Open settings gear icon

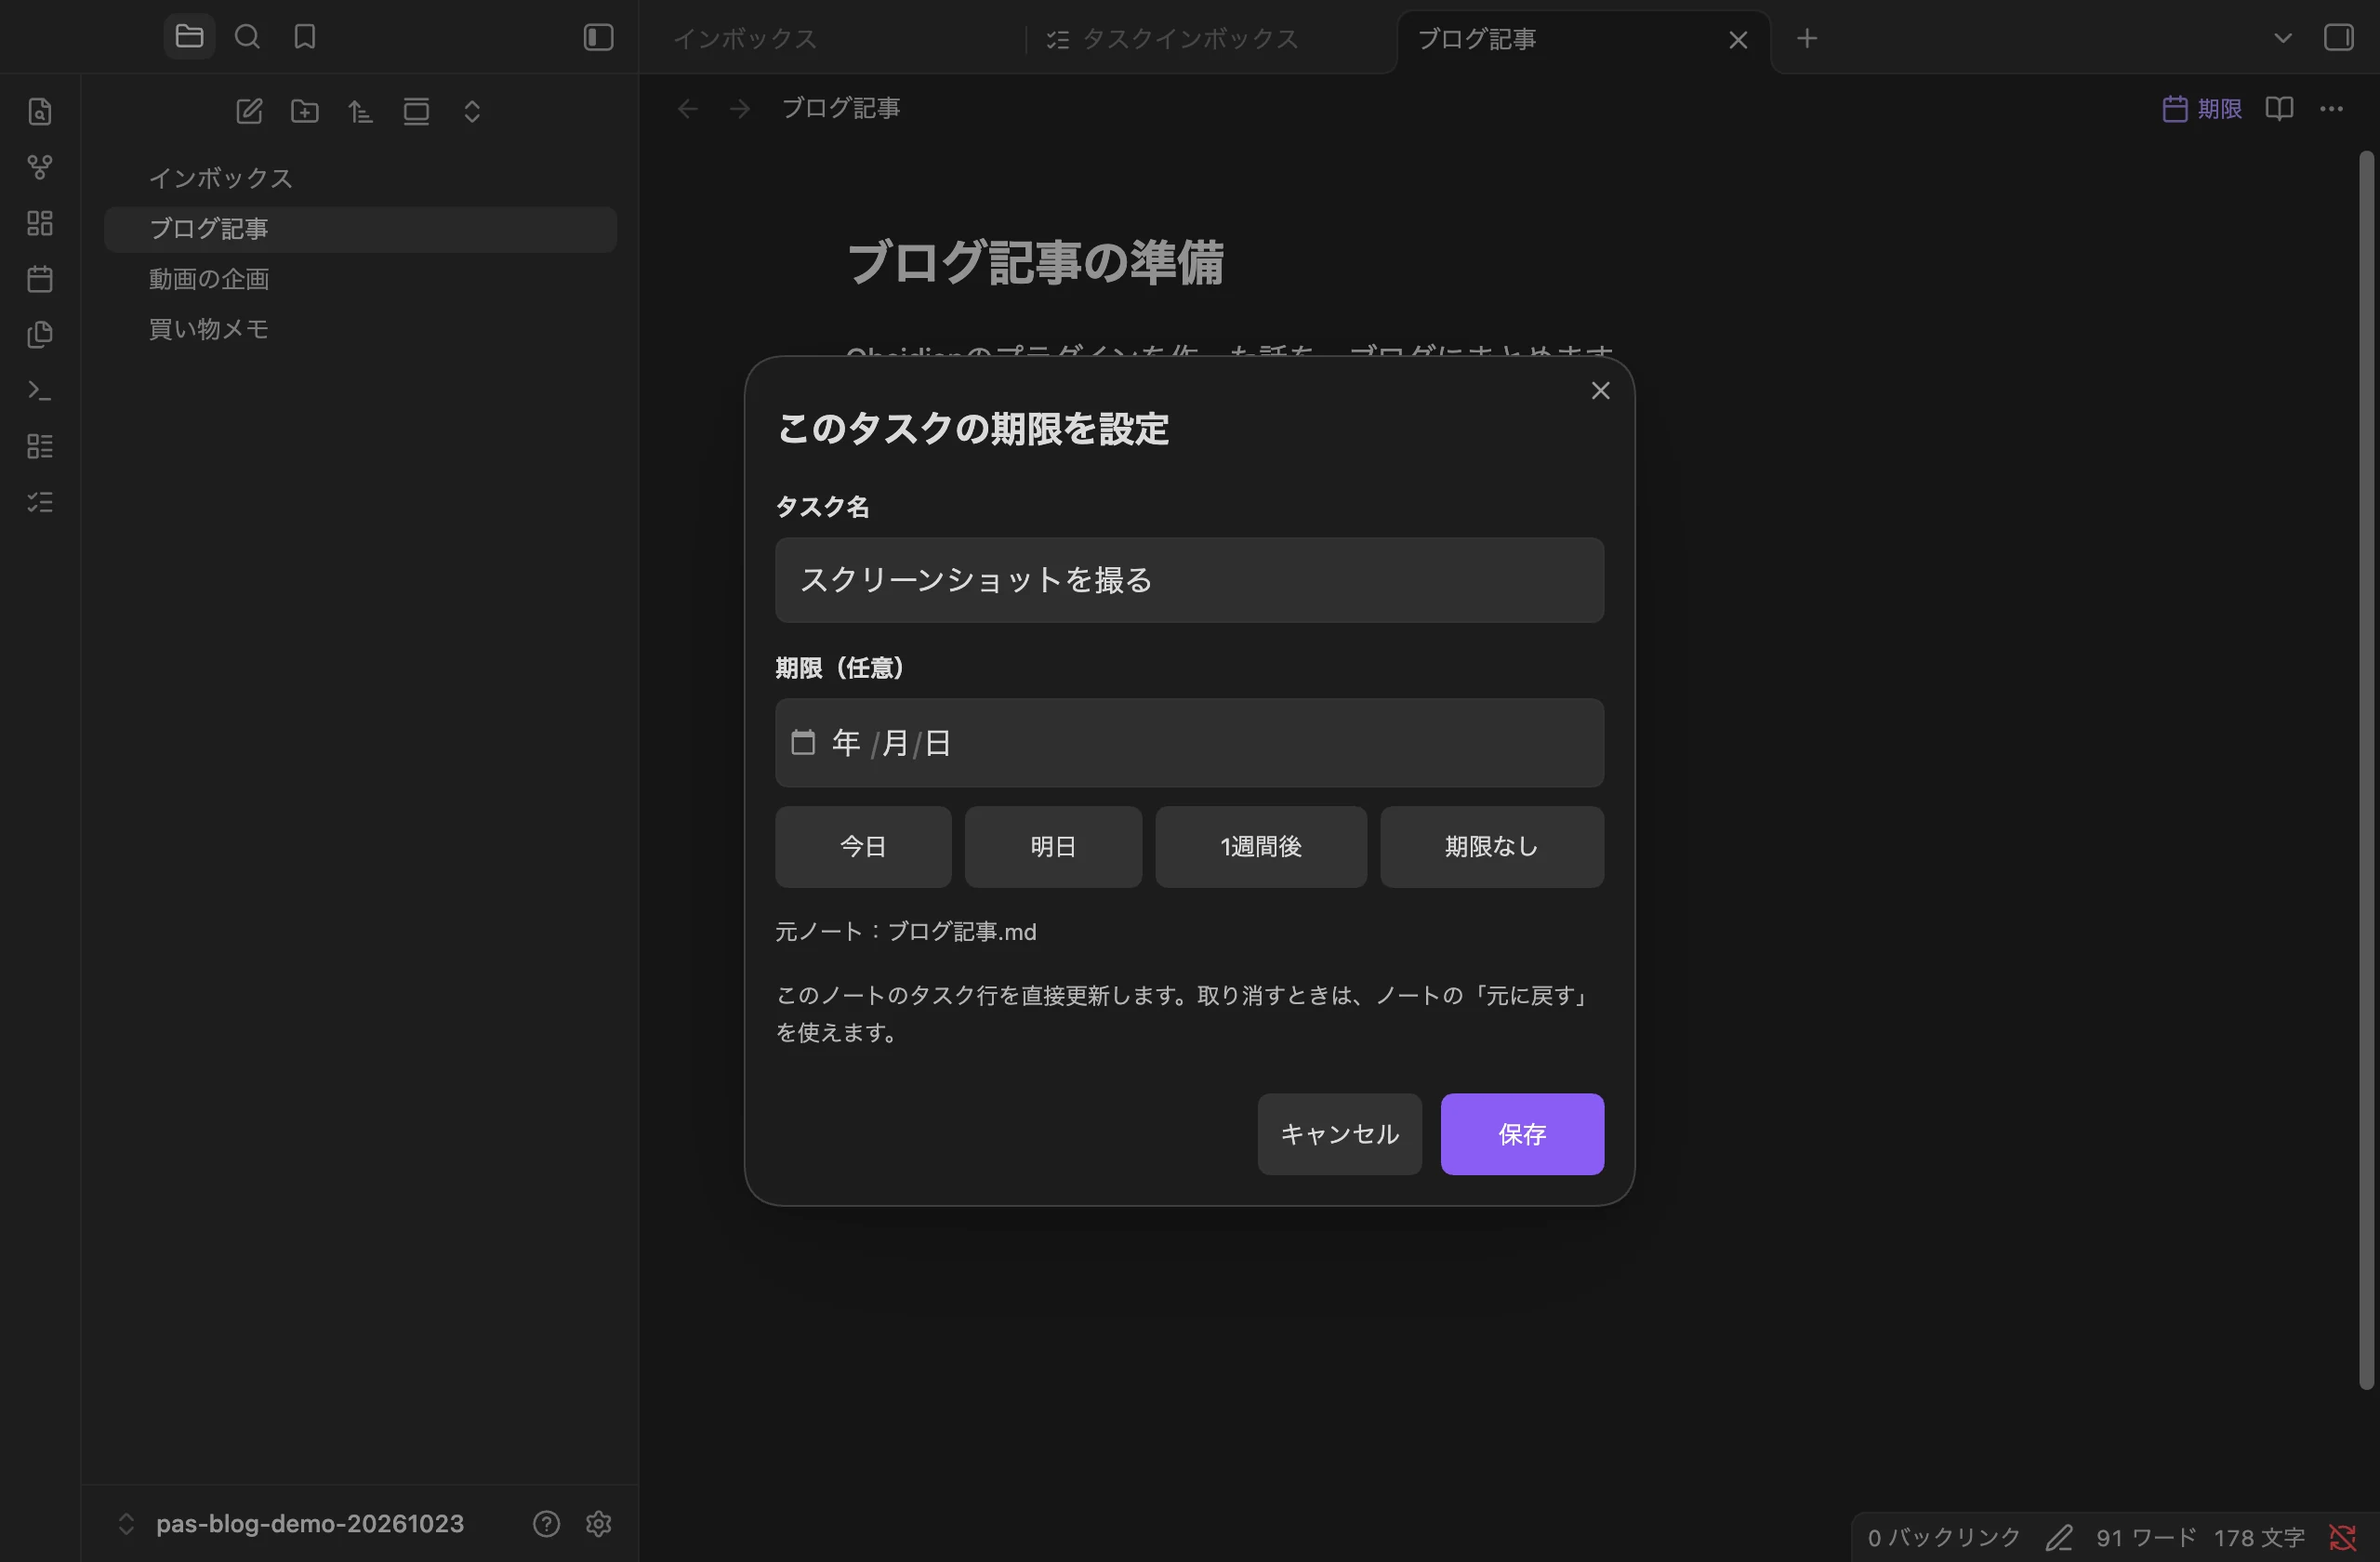pos(598,1523)
